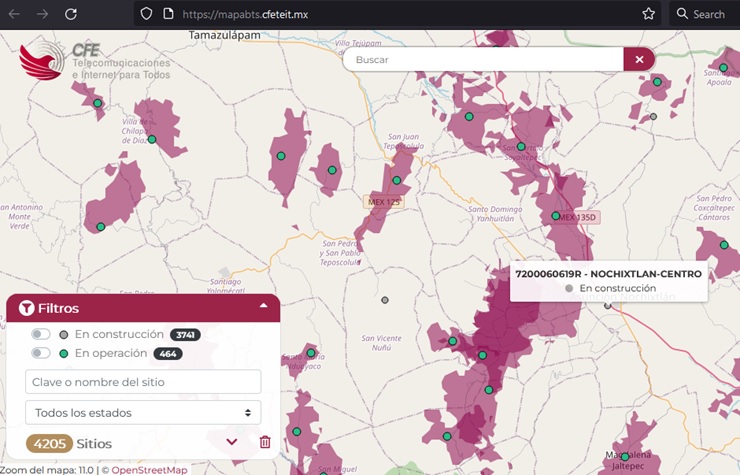Click the funnel icon in Filtros header
Viewport: 740px width, 475px height.
(27, 308)
